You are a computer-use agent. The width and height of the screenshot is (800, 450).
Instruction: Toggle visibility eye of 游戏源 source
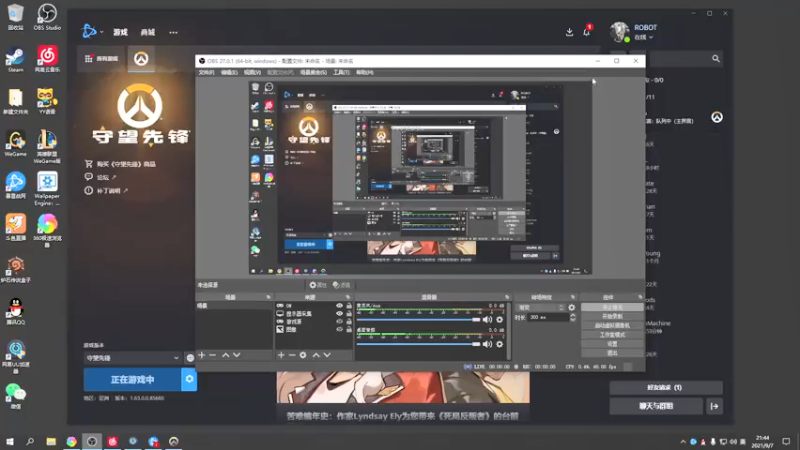tap(339, 321)
